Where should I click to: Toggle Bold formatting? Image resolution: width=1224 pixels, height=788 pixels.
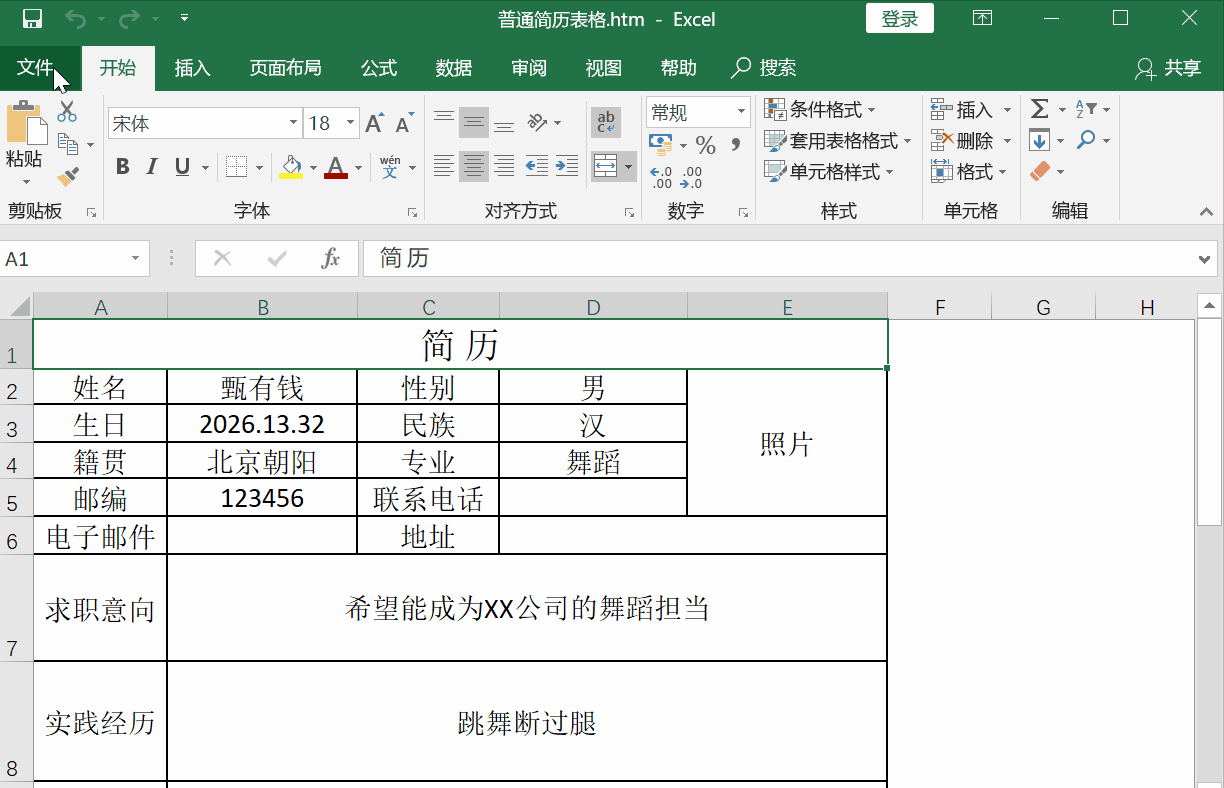click(x=123, y=167)
